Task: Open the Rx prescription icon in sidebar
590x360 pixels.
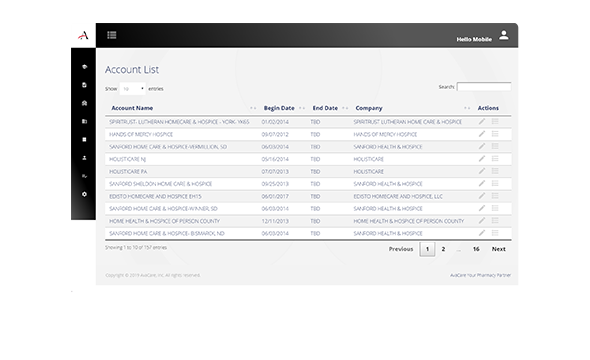Action: pos(84,176)
